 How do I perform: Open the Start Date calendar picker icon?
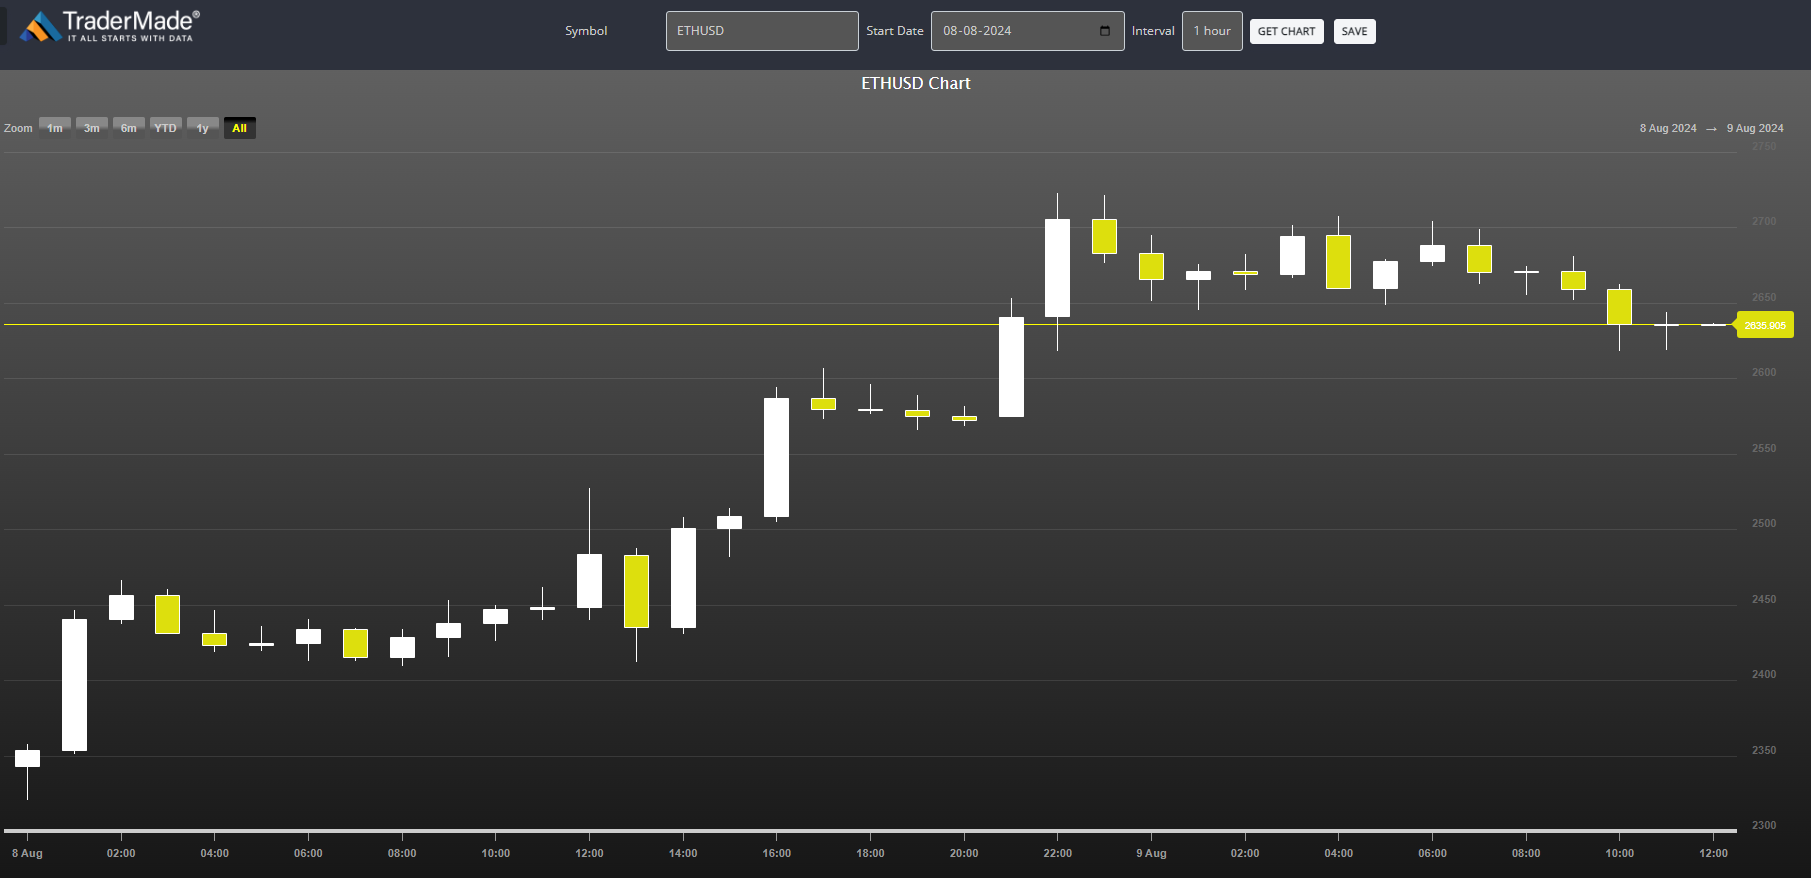(x=1105, y=31)
